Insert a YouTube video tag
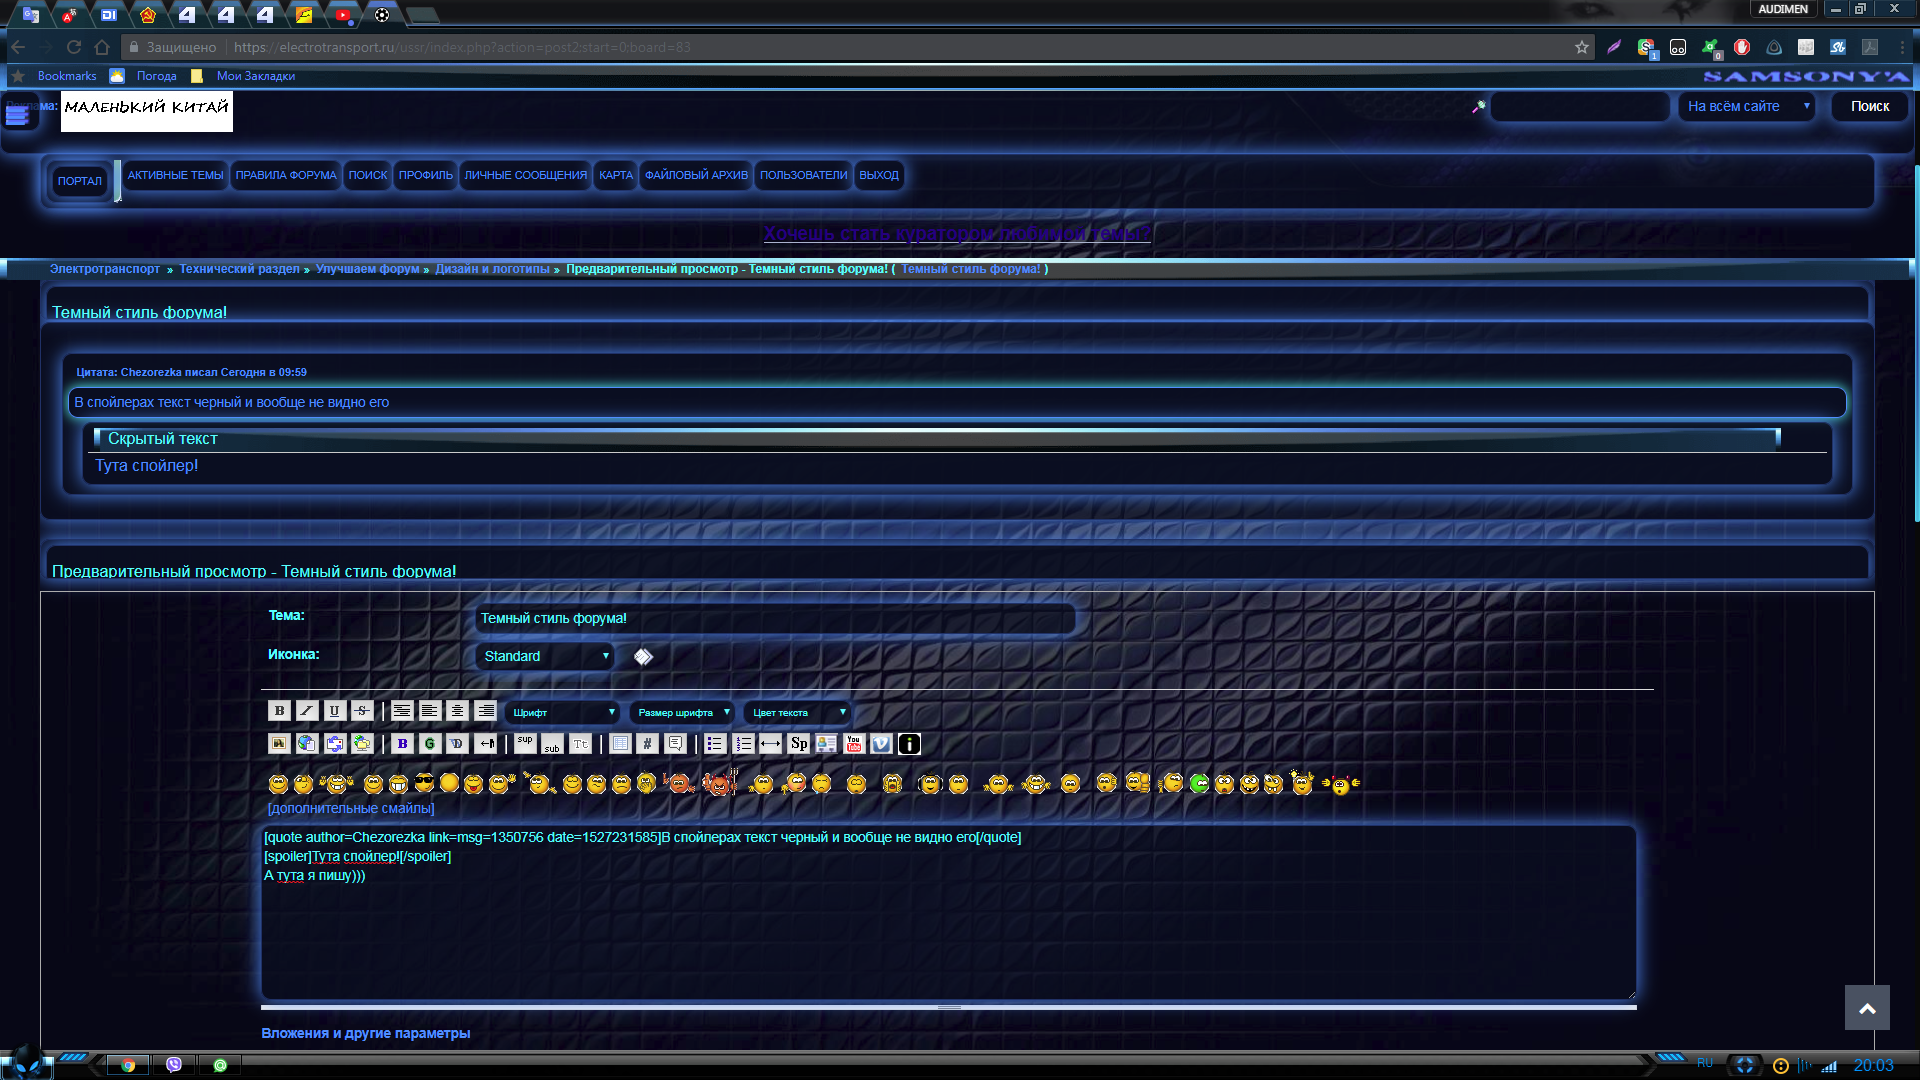This screenshot has width=1920, height=1080. pos(853,744)
